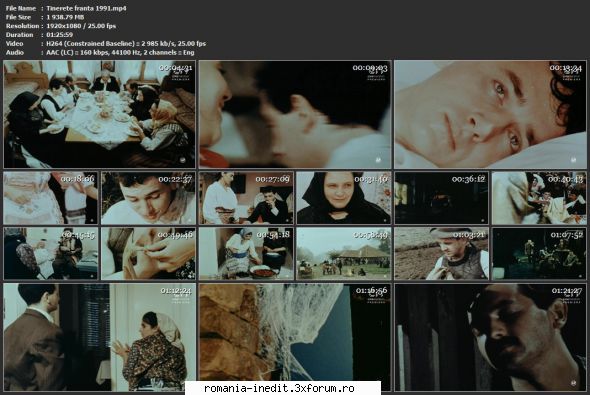The height and width of the screenshot is (395, 590).
Task: Open the thumbnail at 00:40:43
Action: (x=539, y=198)
